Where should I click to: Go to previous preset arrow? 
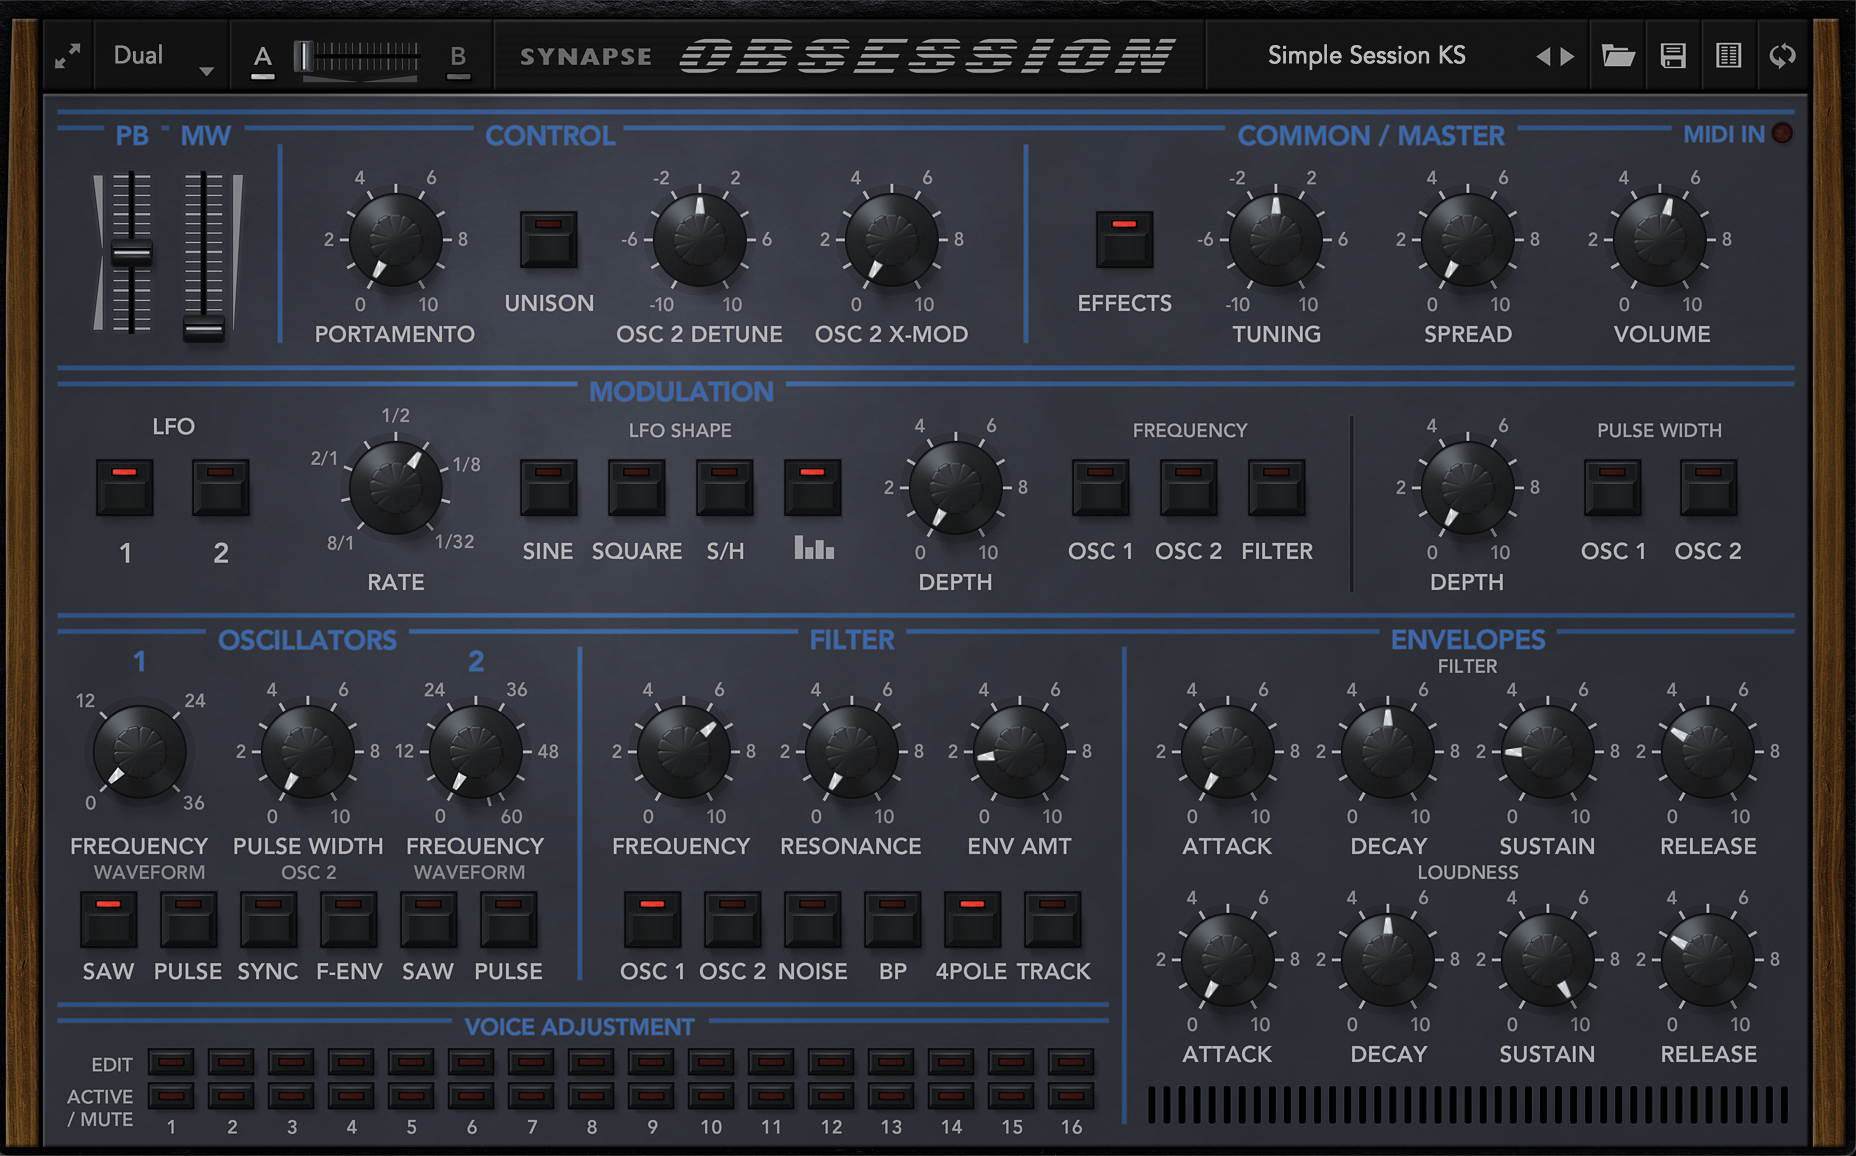pyautogui.click(x=1543, y=57)
